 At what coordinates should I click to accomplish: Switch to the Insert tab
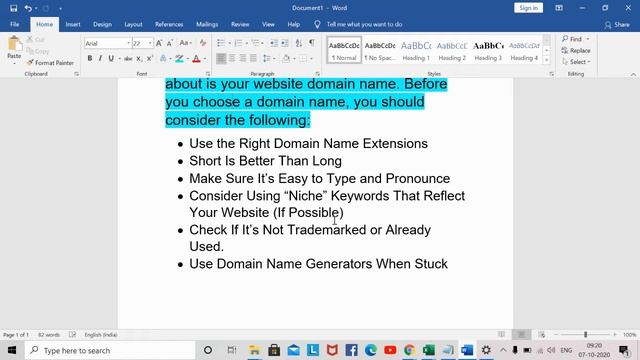[x=73, y=24]
